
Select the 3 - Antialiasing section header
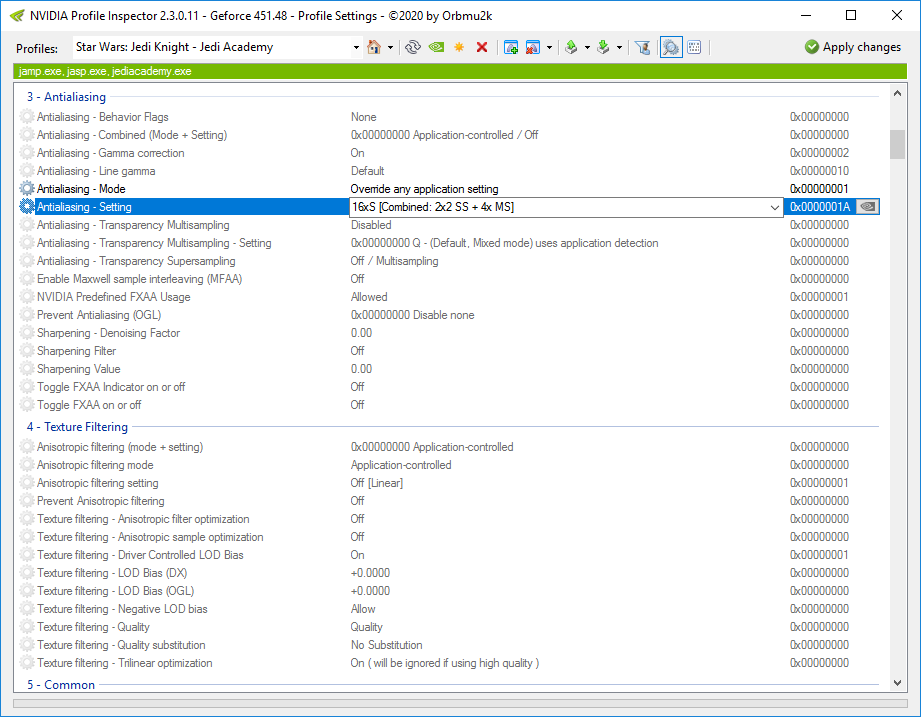[66, 97]
